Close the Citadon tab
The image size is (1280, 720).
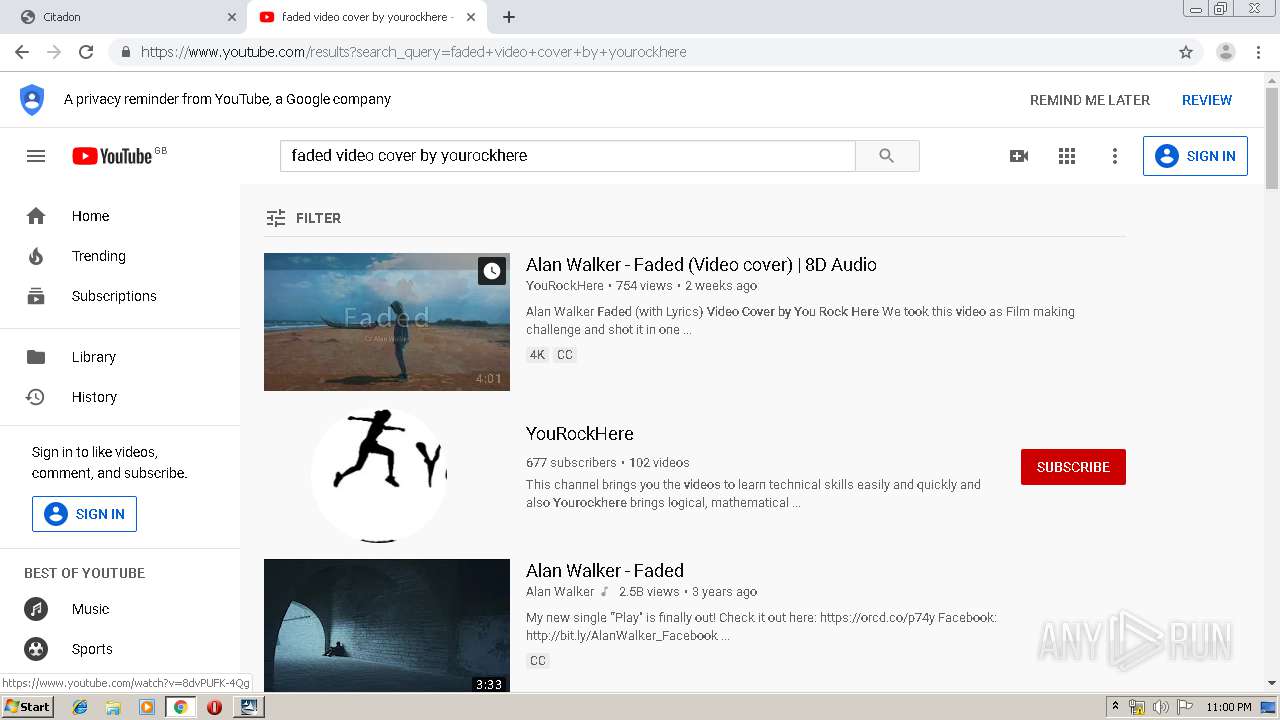(x=232, y=17)
